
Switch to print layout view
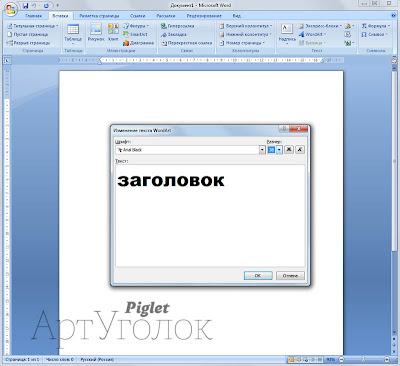click(291, 360)
